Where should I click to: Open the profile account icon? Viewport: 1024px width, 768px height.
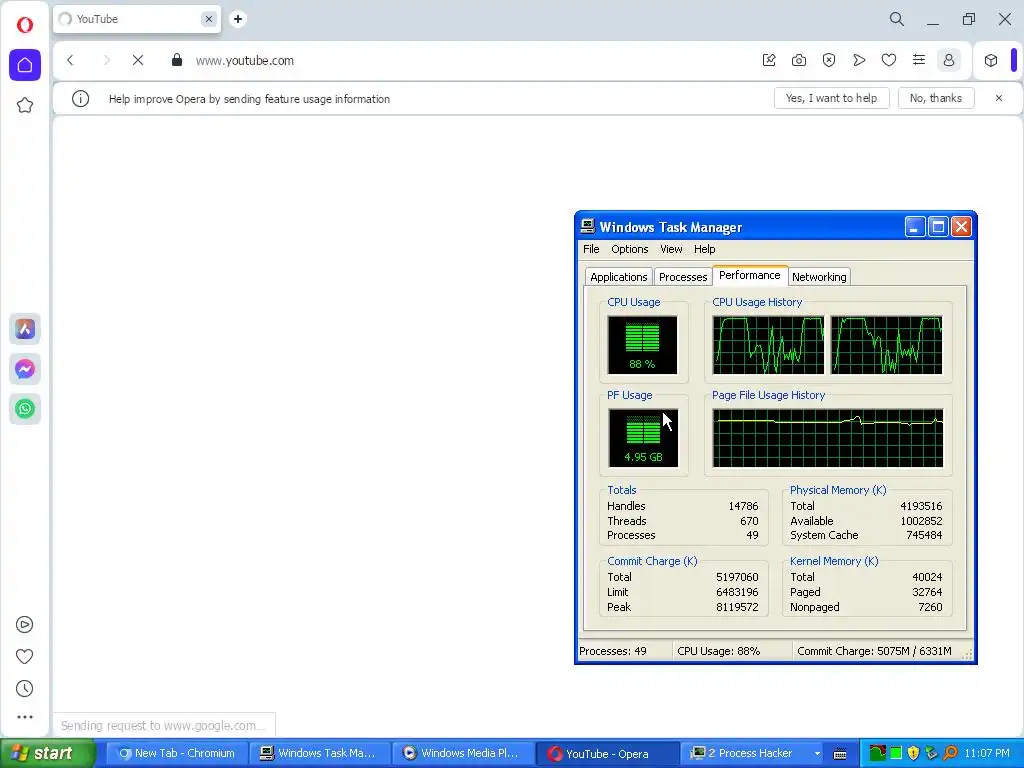click(949, 60)
